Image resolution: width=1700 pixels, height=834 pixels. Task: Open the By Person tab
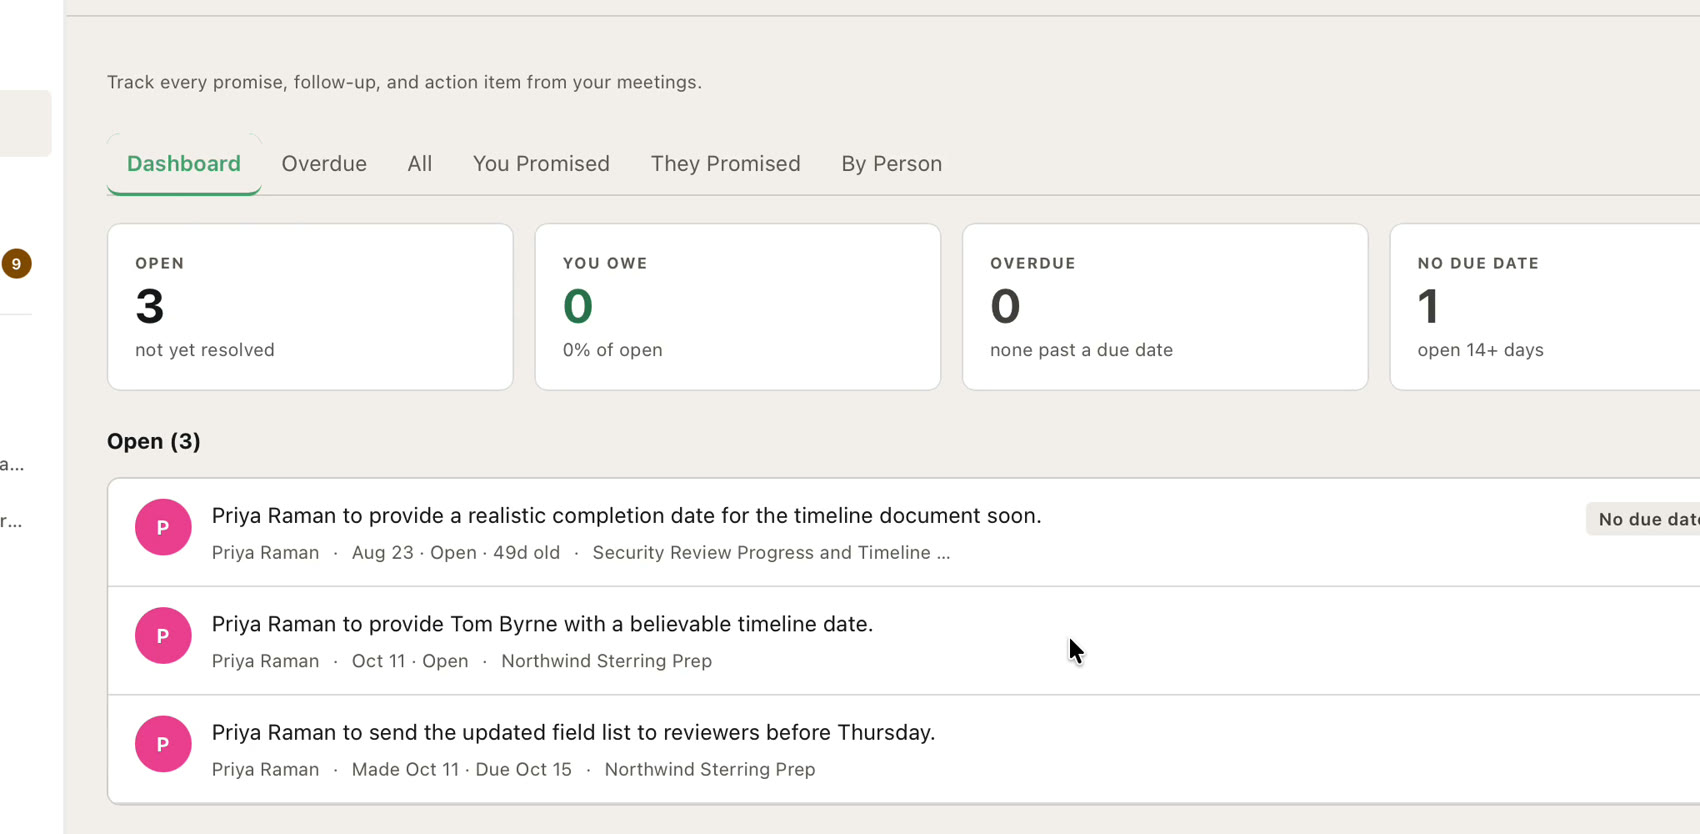tap(891, 164)
